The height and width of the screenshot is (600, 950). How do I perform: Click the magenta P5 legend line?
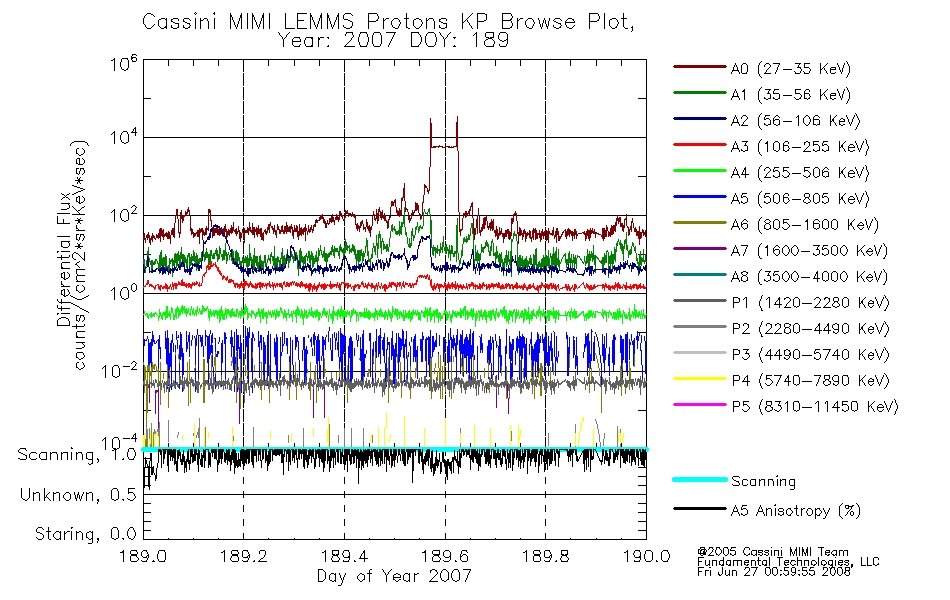pos(700,404)
